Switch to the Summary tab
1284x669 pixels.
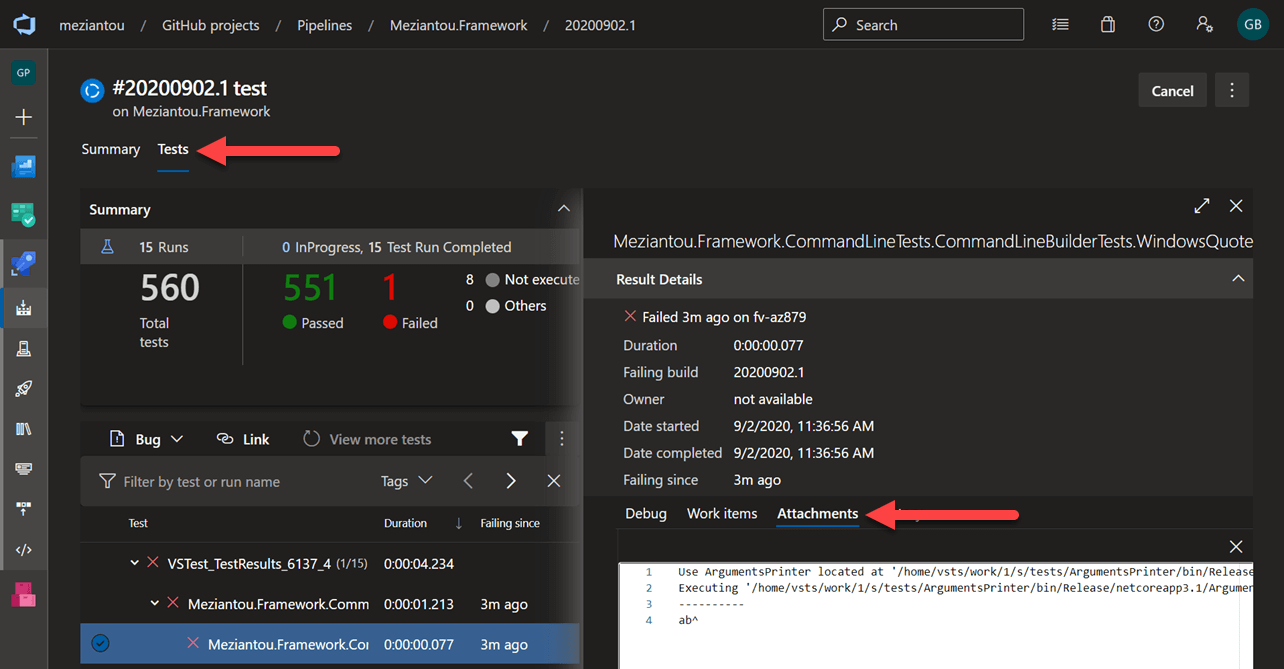point(110,149)
